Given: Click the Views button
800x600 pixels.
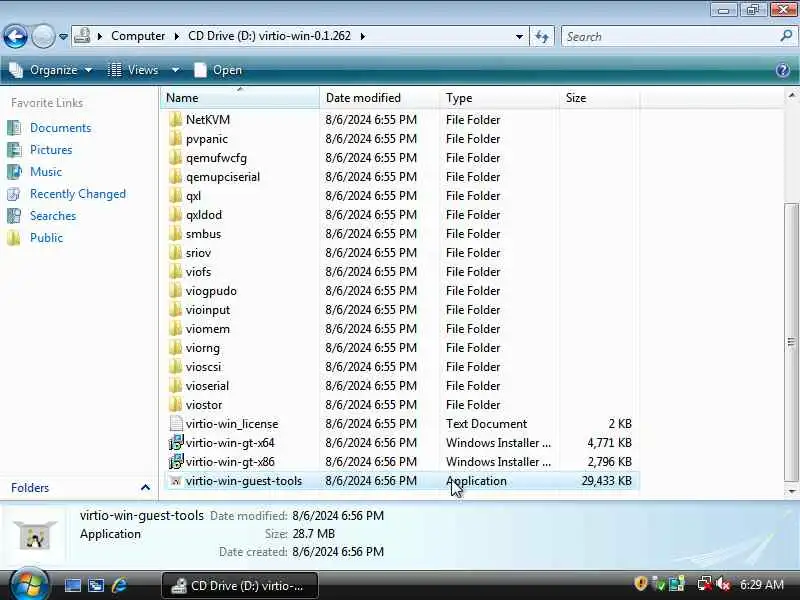Looking at the screenshot, I should click(133, 70).
